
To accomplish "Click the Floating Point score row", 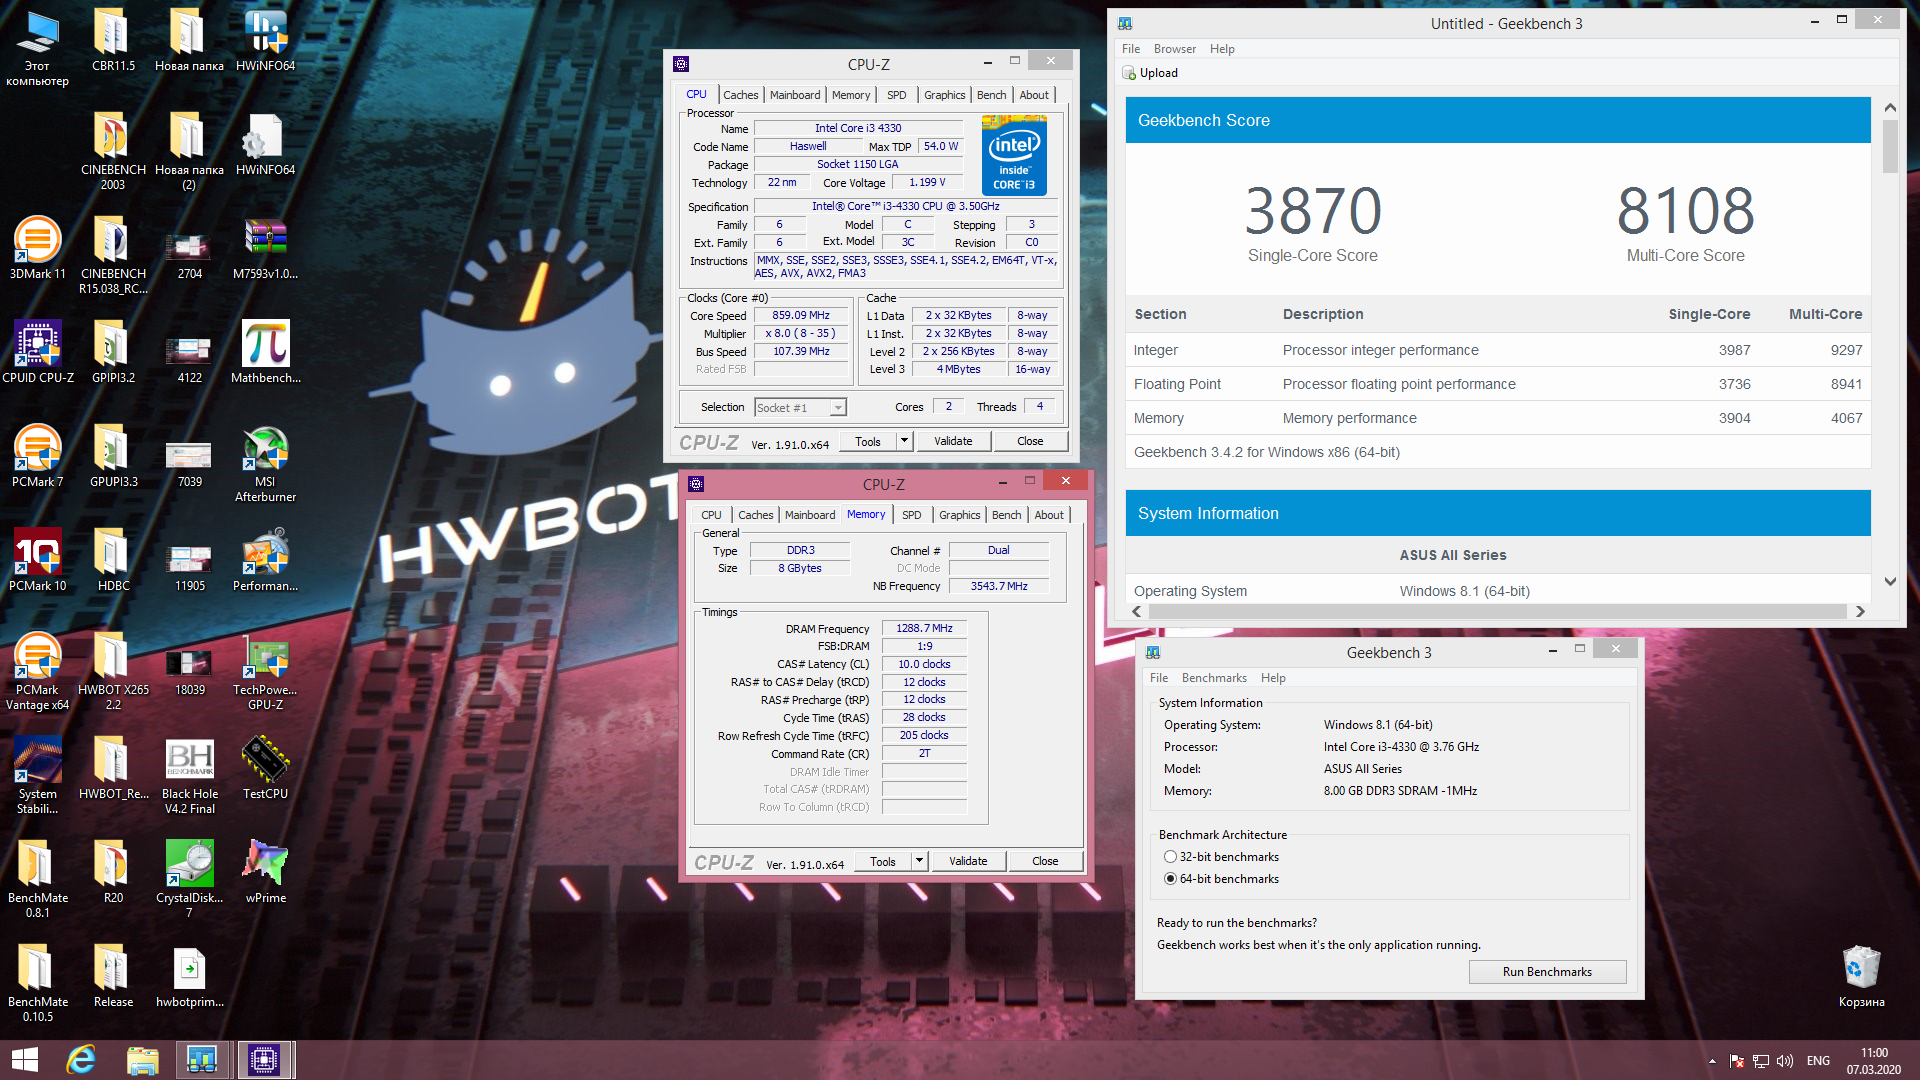I will click(1497, 384).
